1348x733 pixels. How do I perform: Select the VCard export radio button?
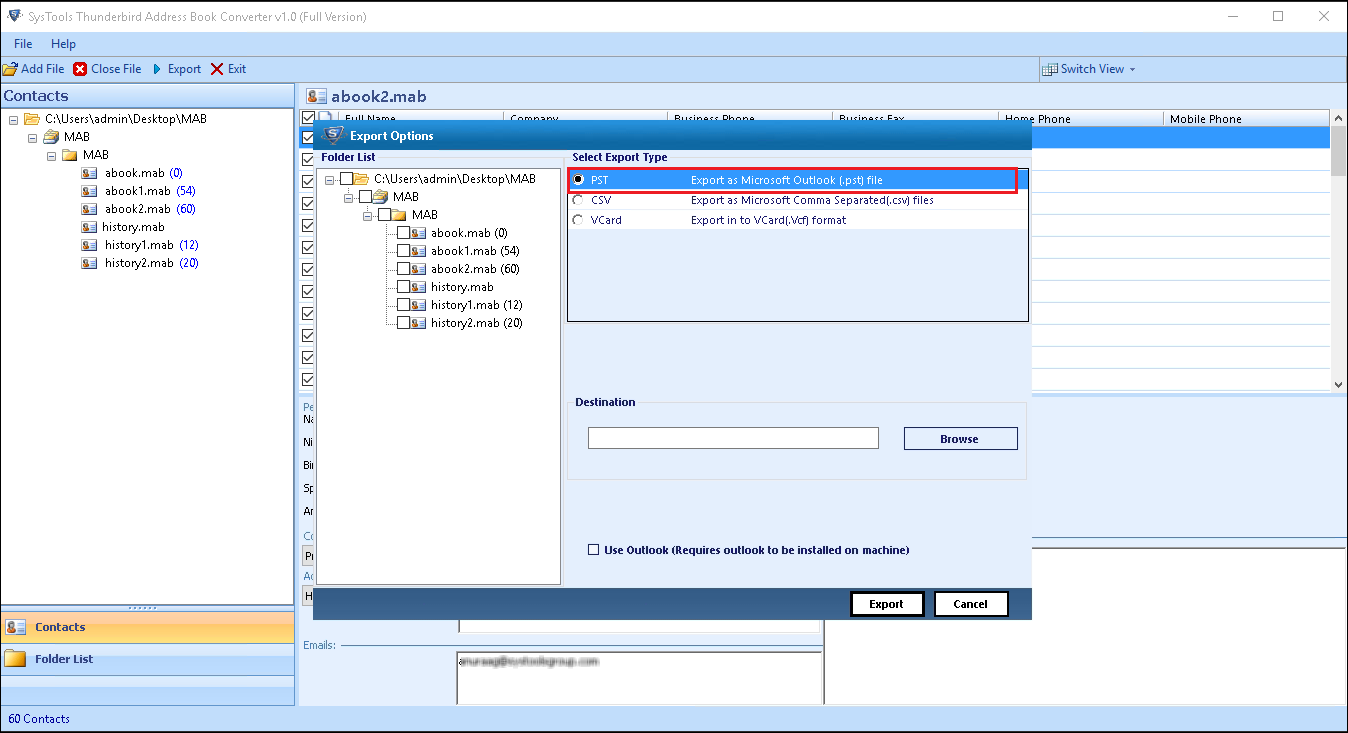578,220
